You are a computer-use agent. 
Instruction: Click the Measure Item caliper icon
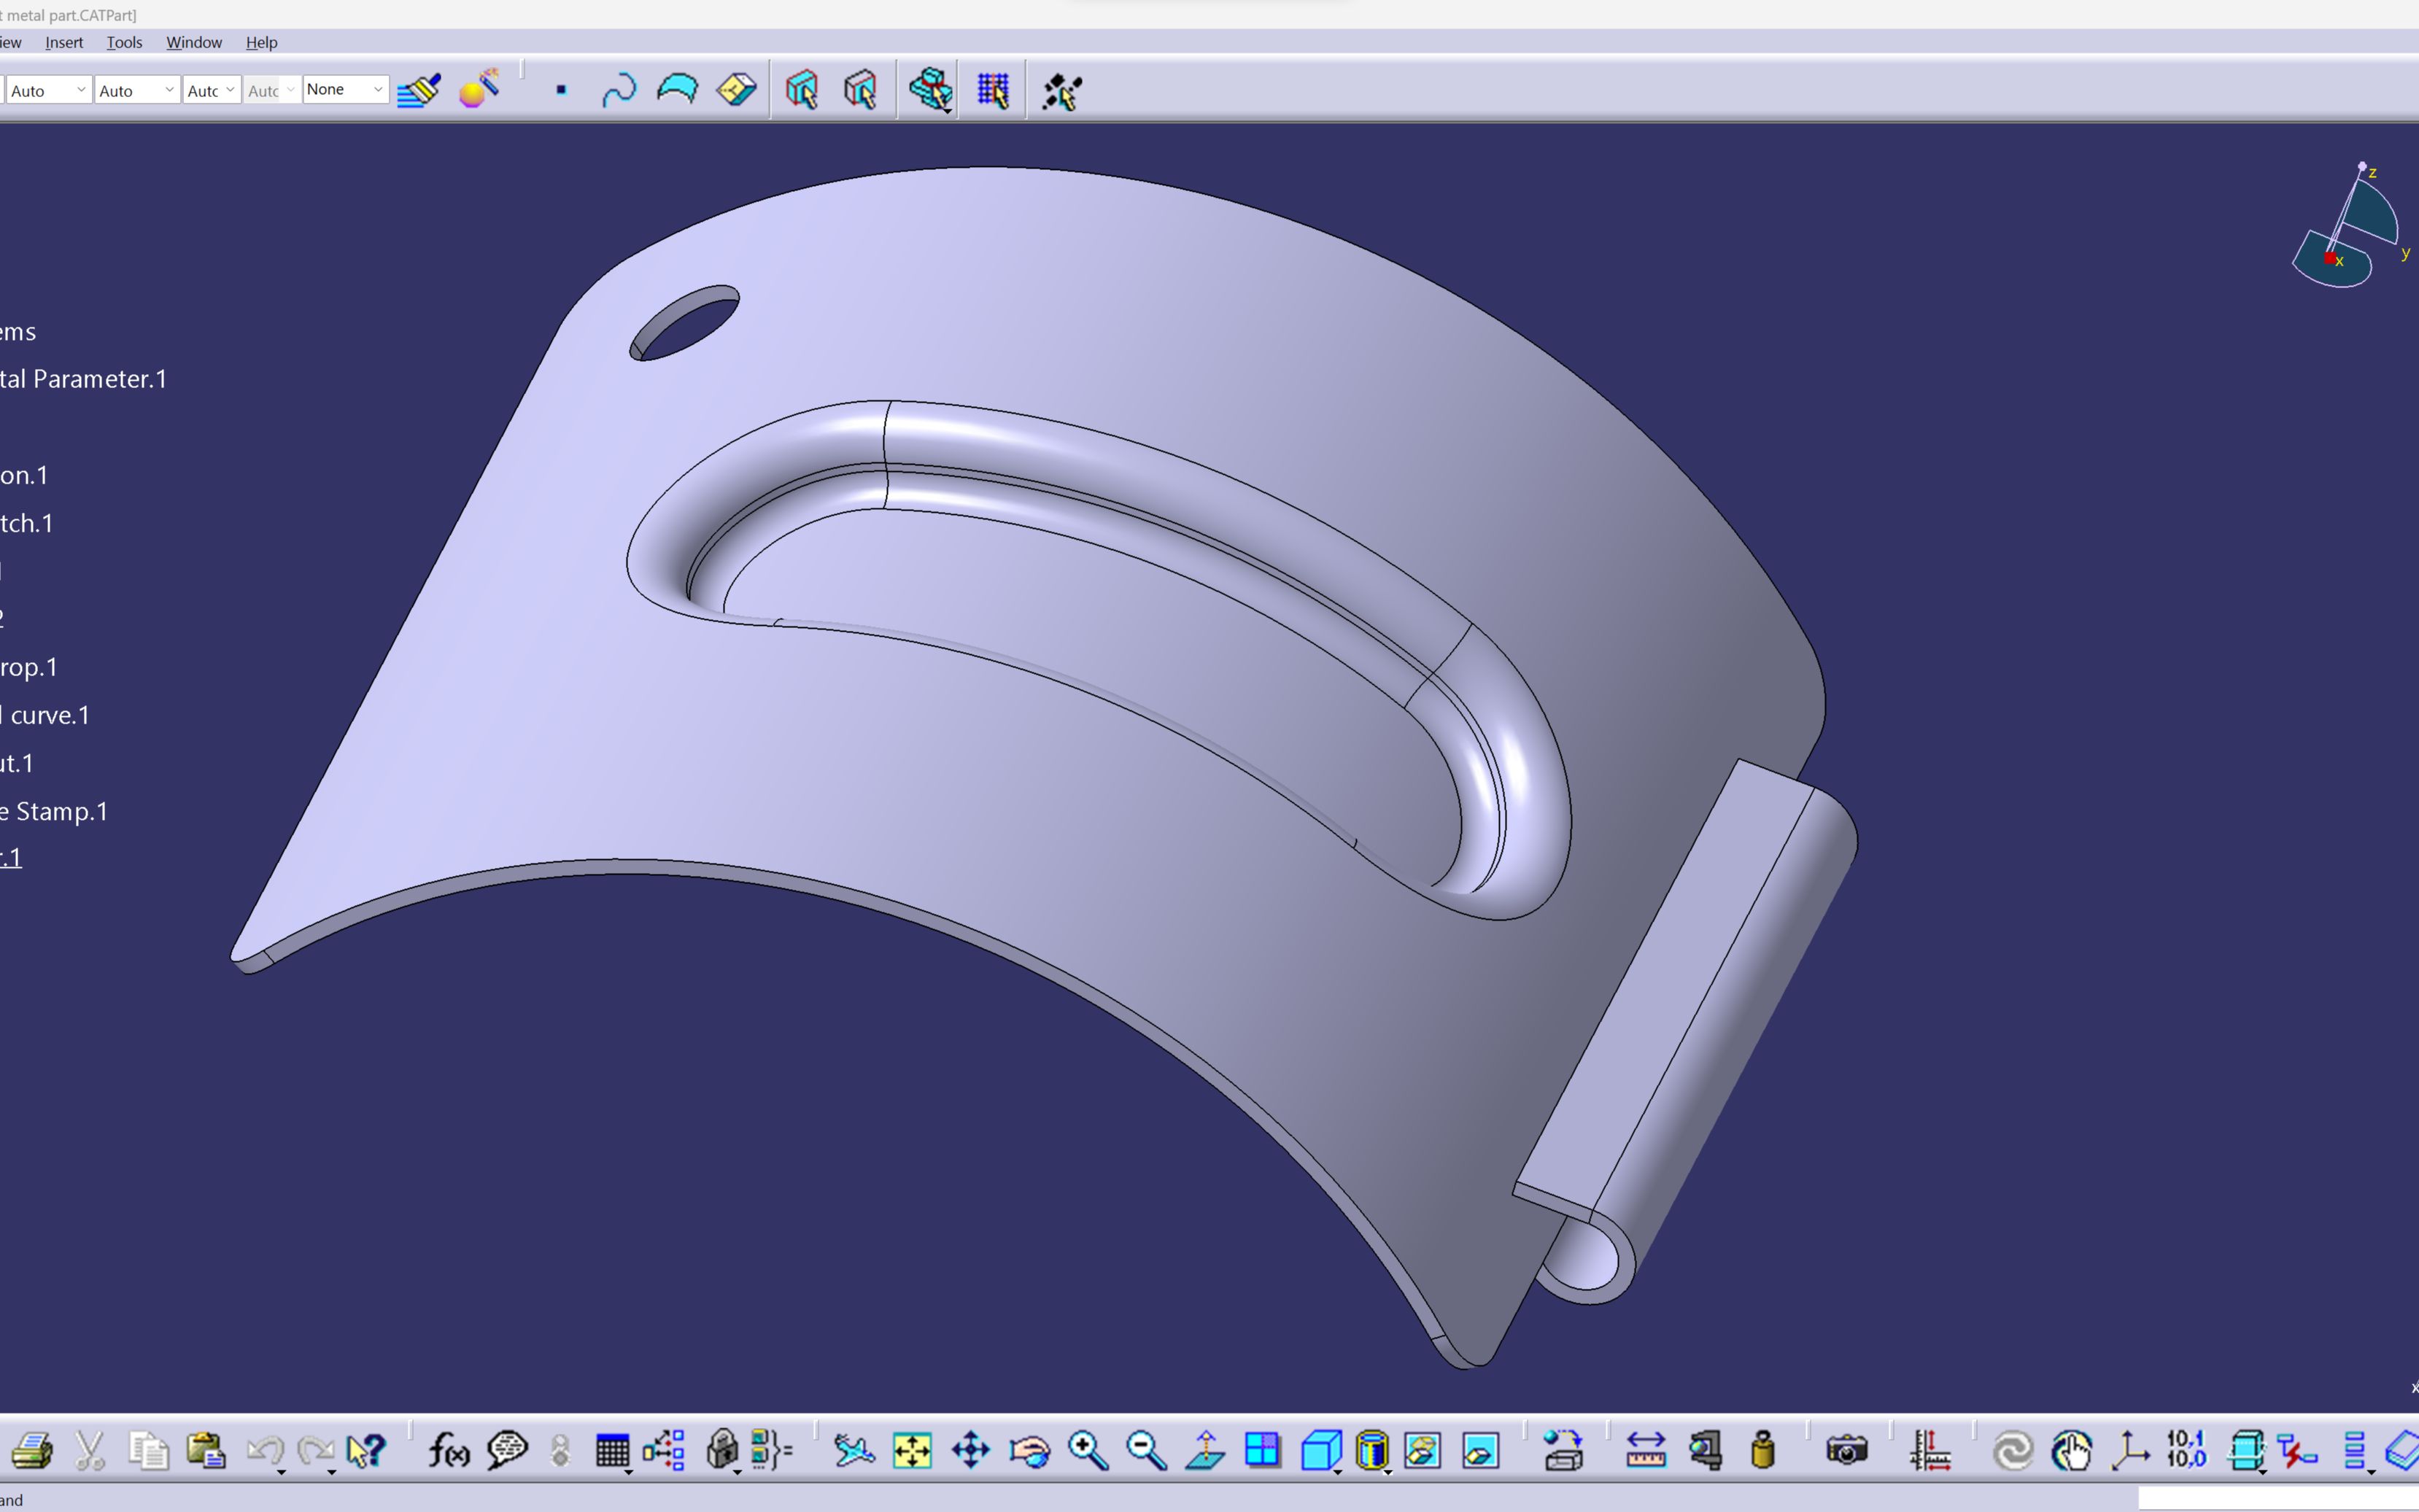point(1705,1450)
